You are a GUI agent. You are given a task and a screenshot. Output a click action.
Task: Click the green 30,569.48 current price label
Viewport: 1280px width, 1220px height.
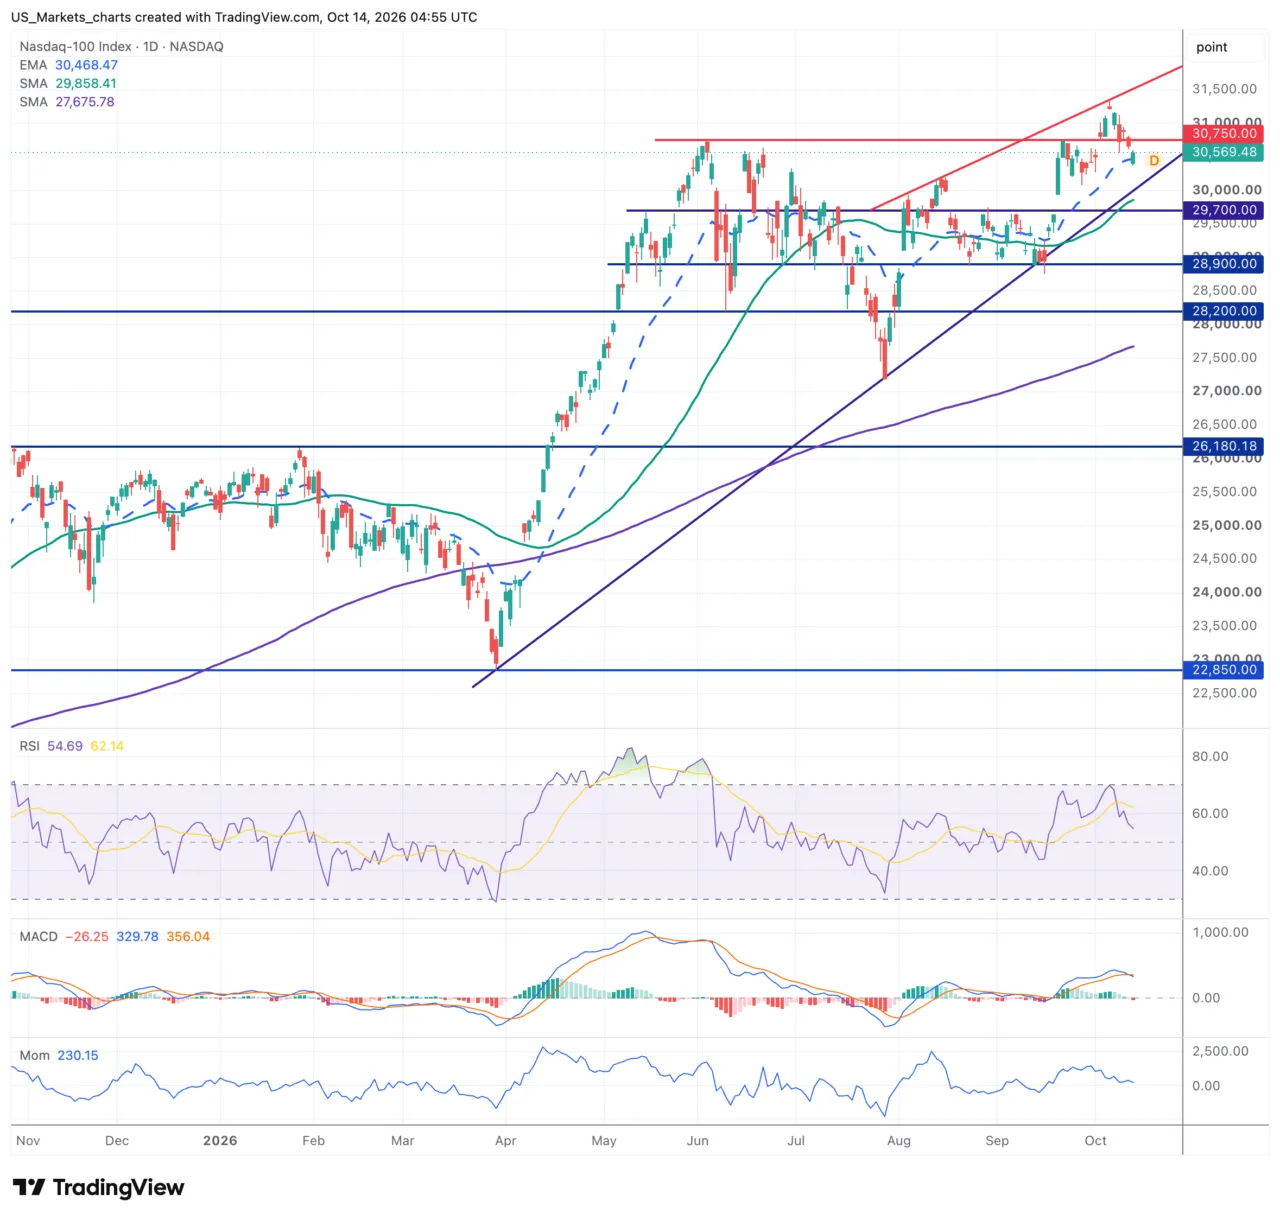[1224, 152]
